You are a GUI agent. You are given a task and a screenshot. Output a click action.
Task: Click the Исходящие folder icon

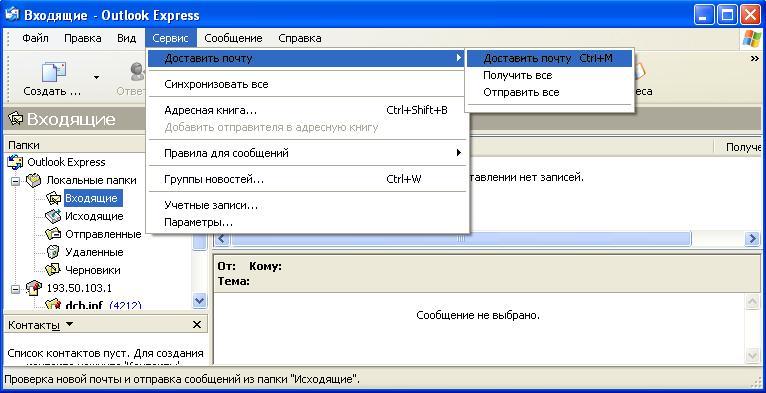[x=53, y=216]
